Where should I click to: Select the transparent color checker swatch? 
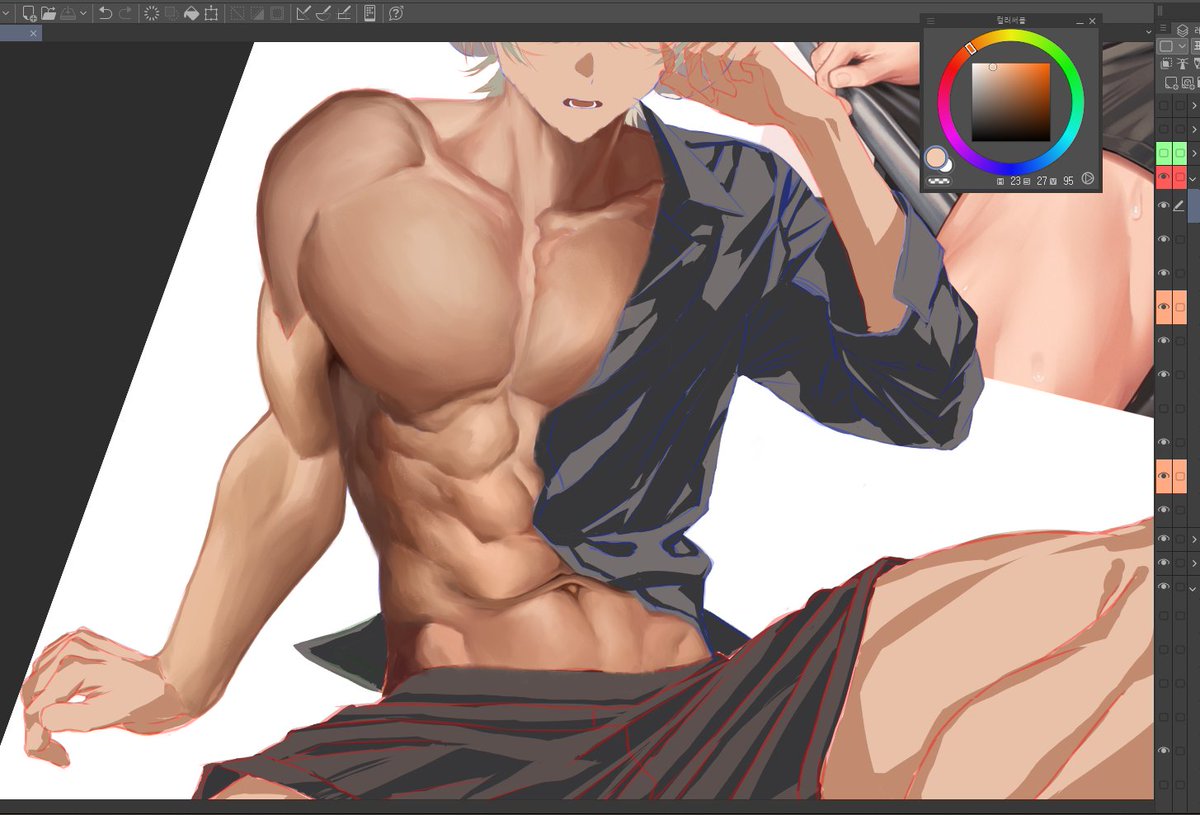coord(938,181)
